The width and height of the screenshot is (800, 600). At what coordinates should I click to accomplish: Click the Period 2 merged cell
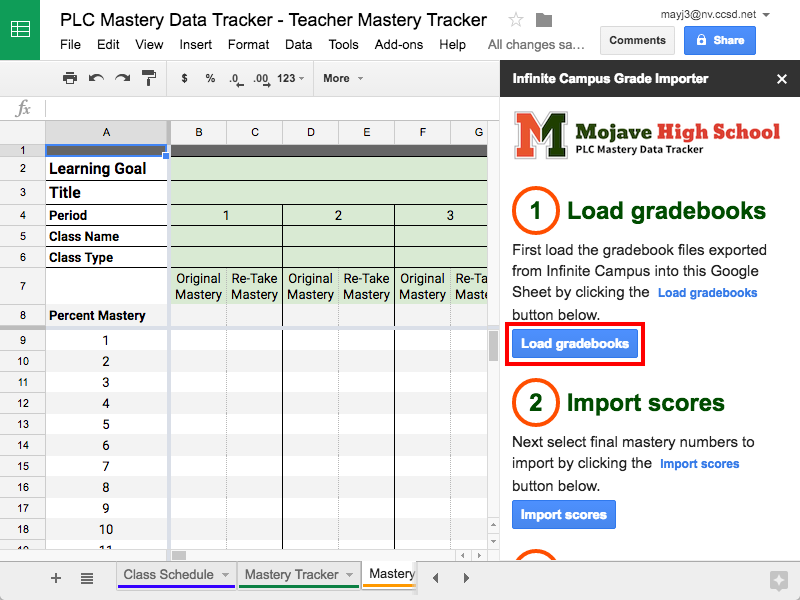[x=338, y=215]
